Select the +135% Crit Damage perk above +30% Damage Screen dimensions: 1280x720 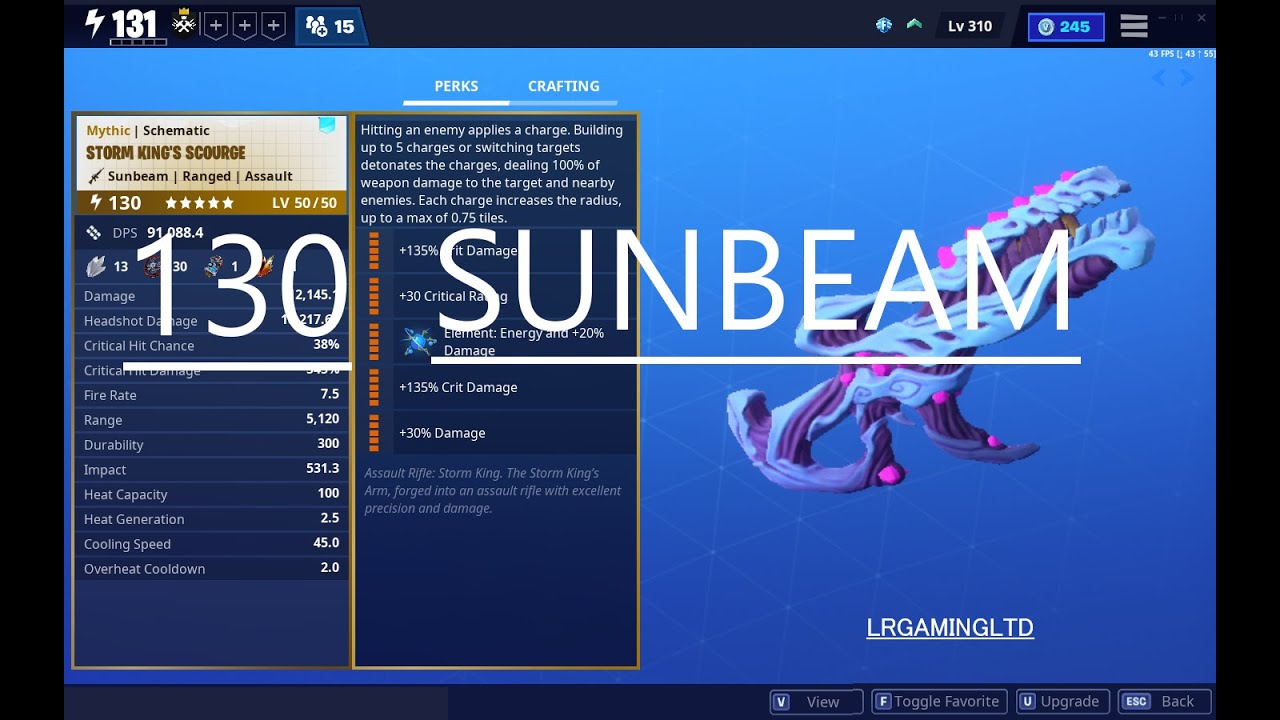[x=515, y=387]
